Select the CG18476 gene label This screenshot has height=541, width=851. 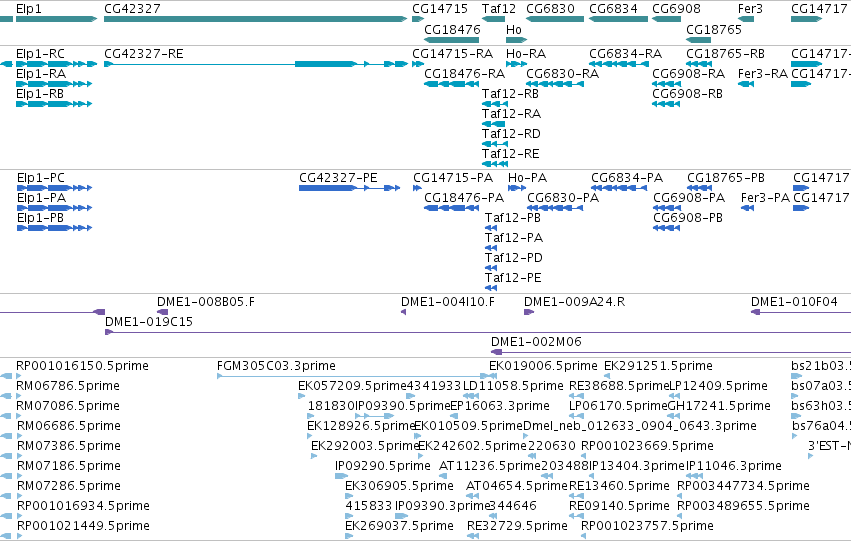452,29
